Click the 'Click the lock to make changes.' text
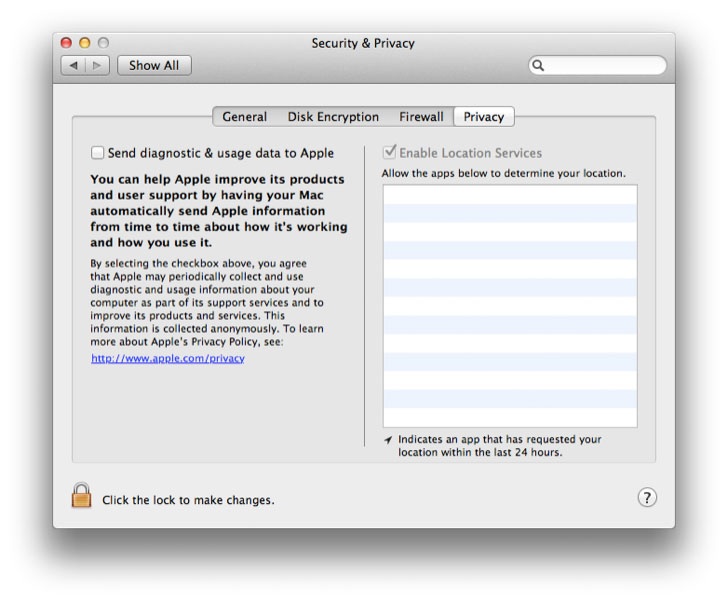 click(x=188, y=500)
